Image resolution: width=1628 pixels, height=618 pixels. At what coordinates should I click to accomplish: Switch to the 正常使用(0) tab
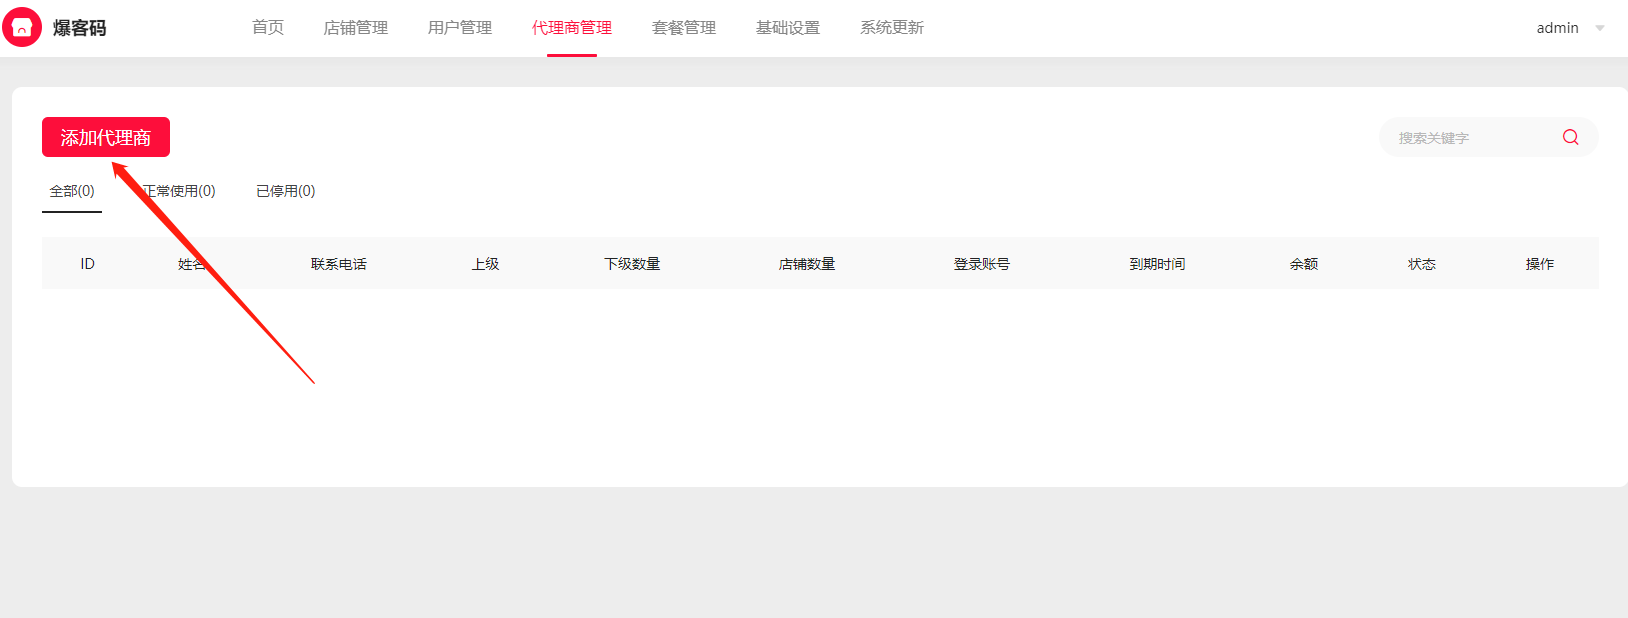(180, 191)
